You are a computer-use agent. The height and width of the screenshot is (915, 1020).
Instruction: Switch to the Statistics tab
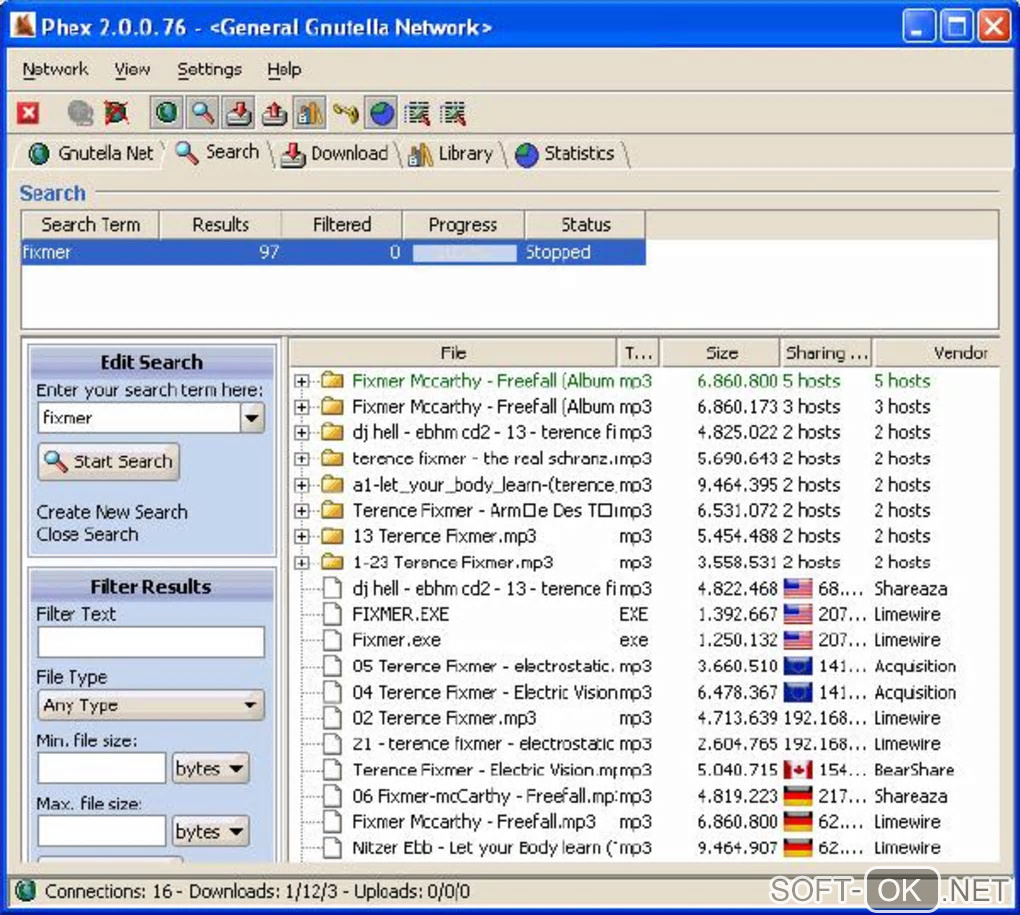tap(566, 154)
